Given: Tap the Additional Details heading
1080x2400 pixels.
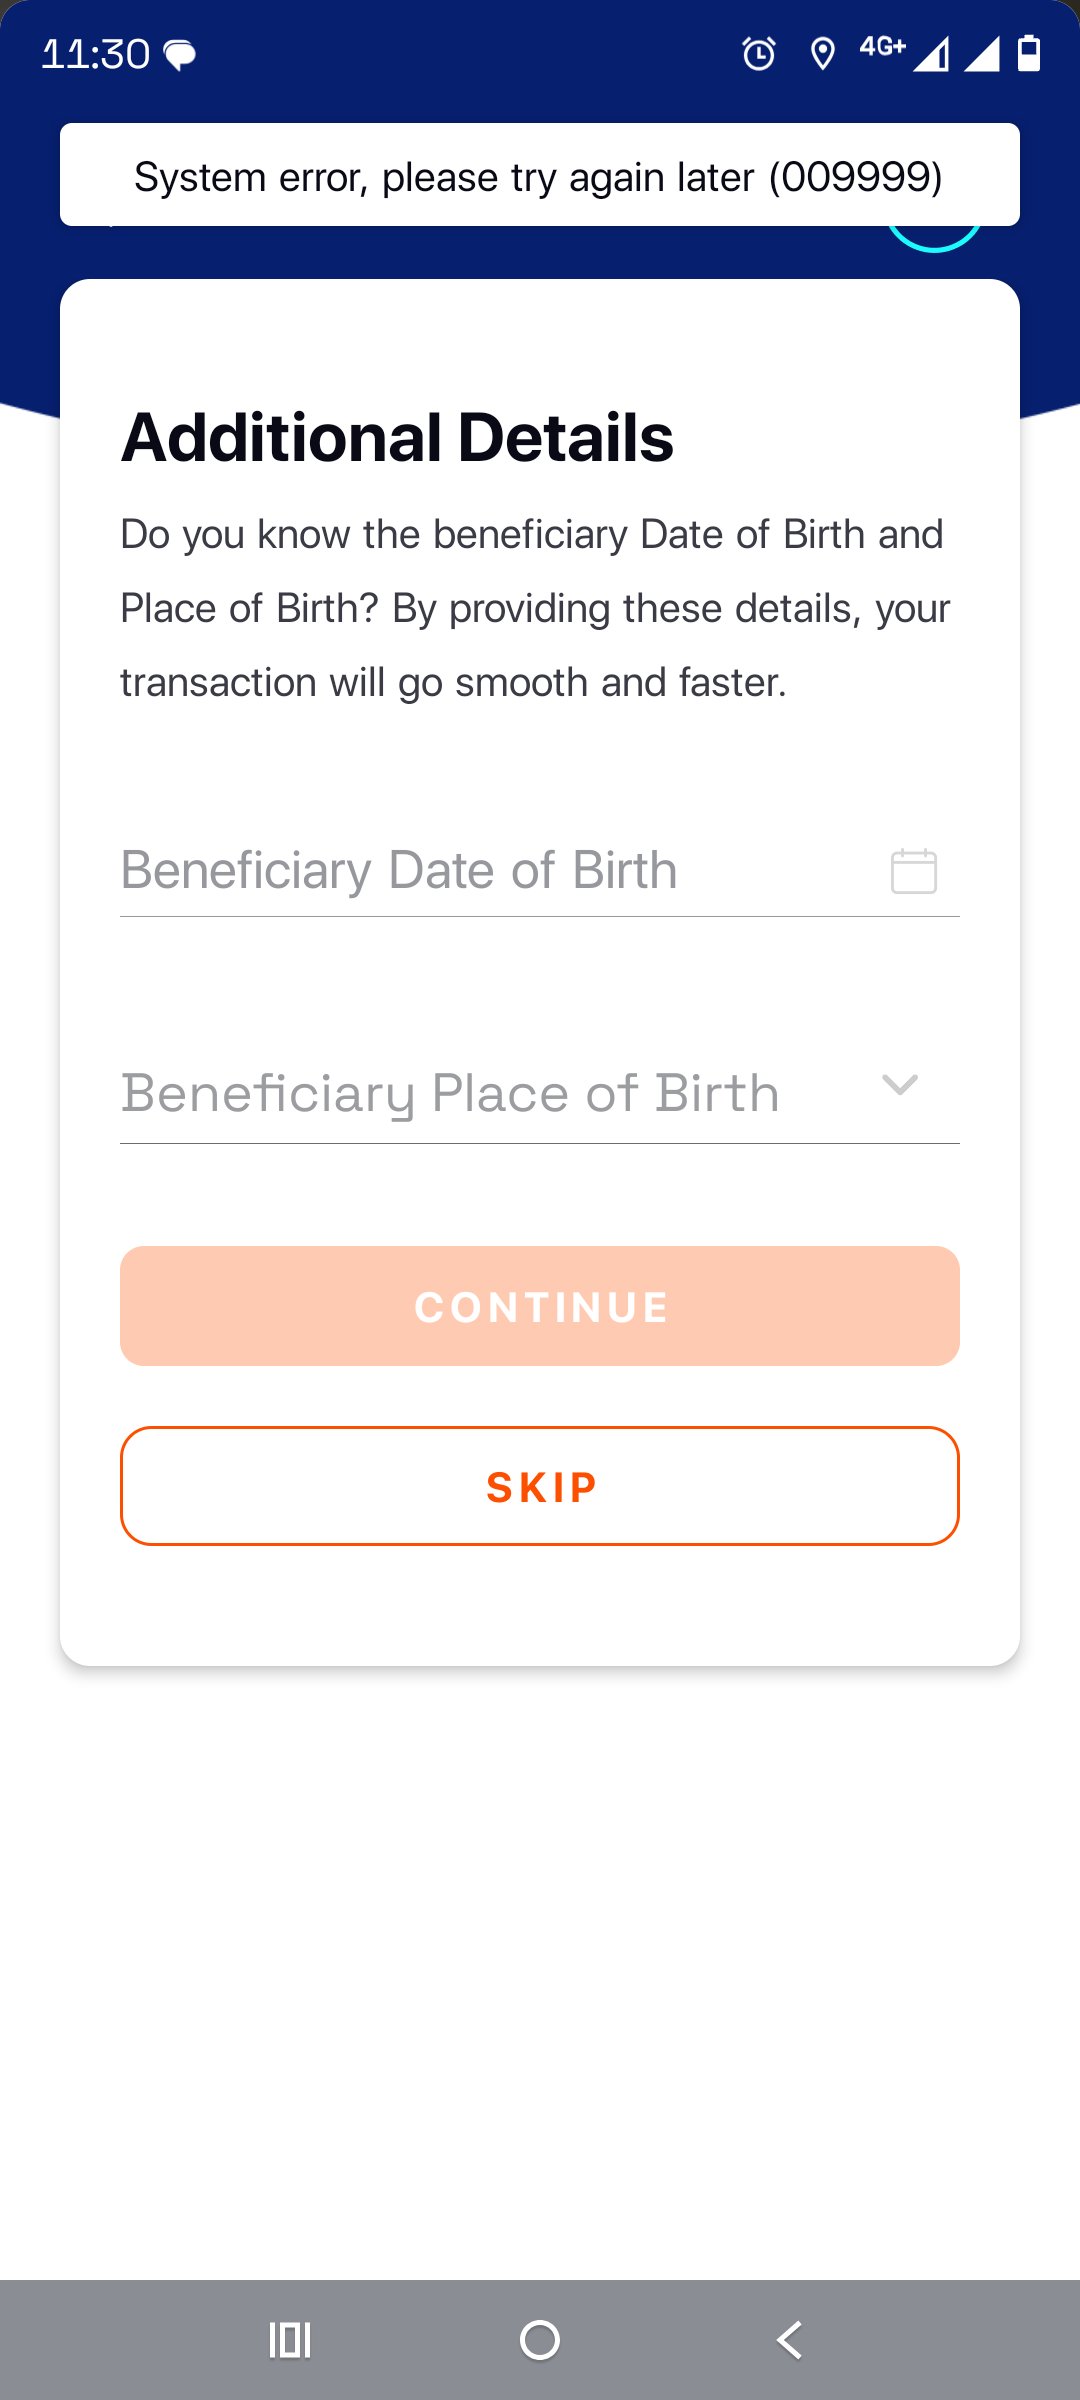Looking at the screenshot, I should [x=397, y=438].
